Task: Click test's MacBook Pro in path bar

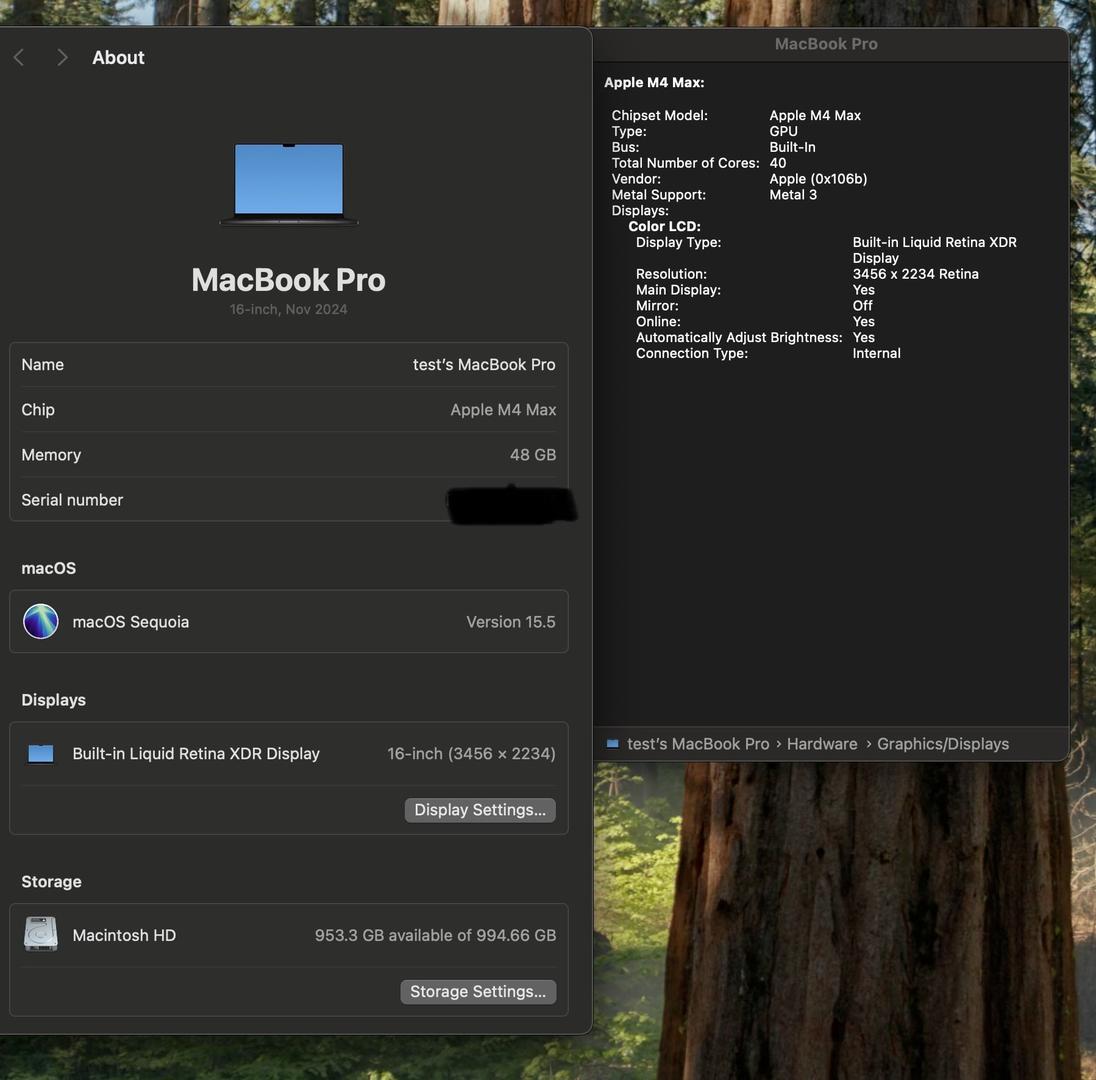Action: pyautogui.click(x=698, y=744)
